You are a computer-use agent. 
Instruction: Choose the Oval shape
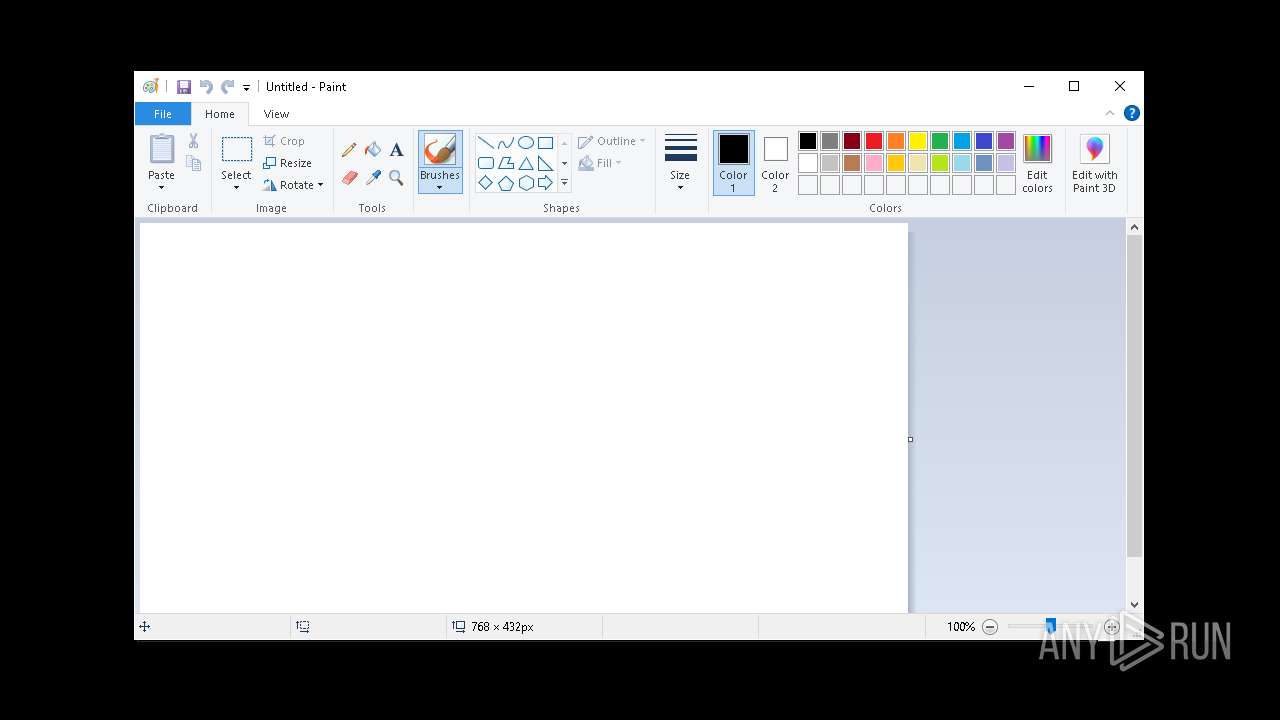click(525, 143)
